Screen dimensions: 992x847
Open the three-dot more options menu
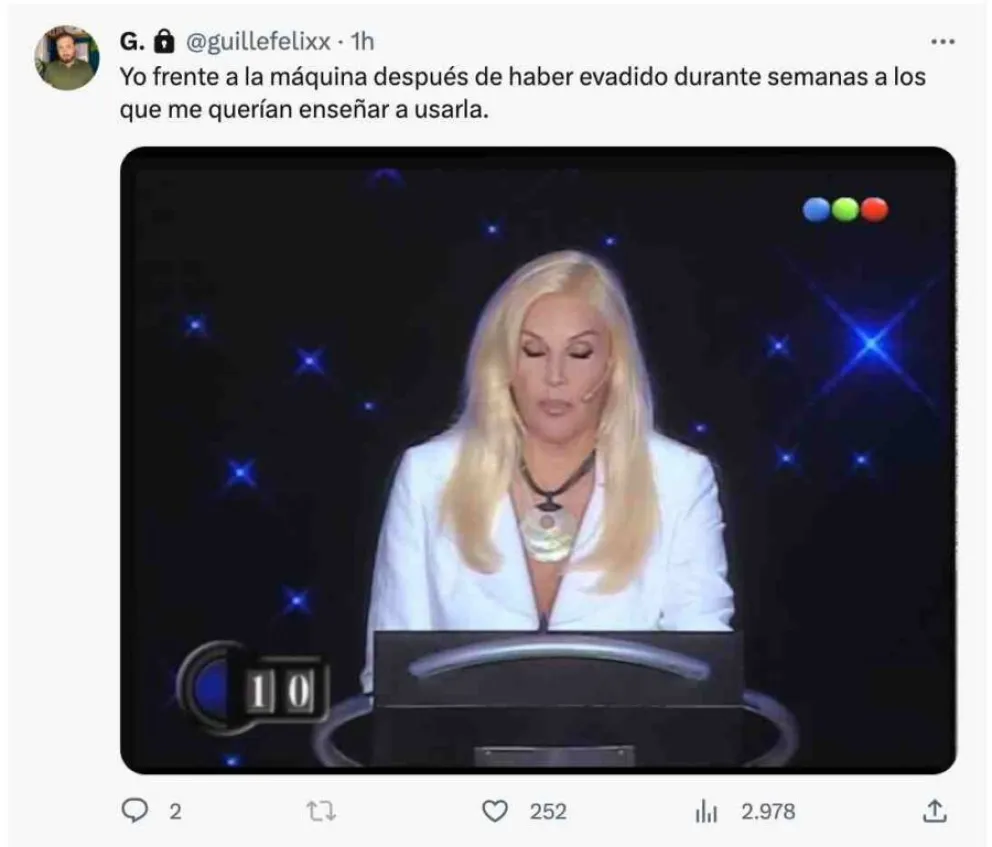pyautogui.click(x=943, y=42)
